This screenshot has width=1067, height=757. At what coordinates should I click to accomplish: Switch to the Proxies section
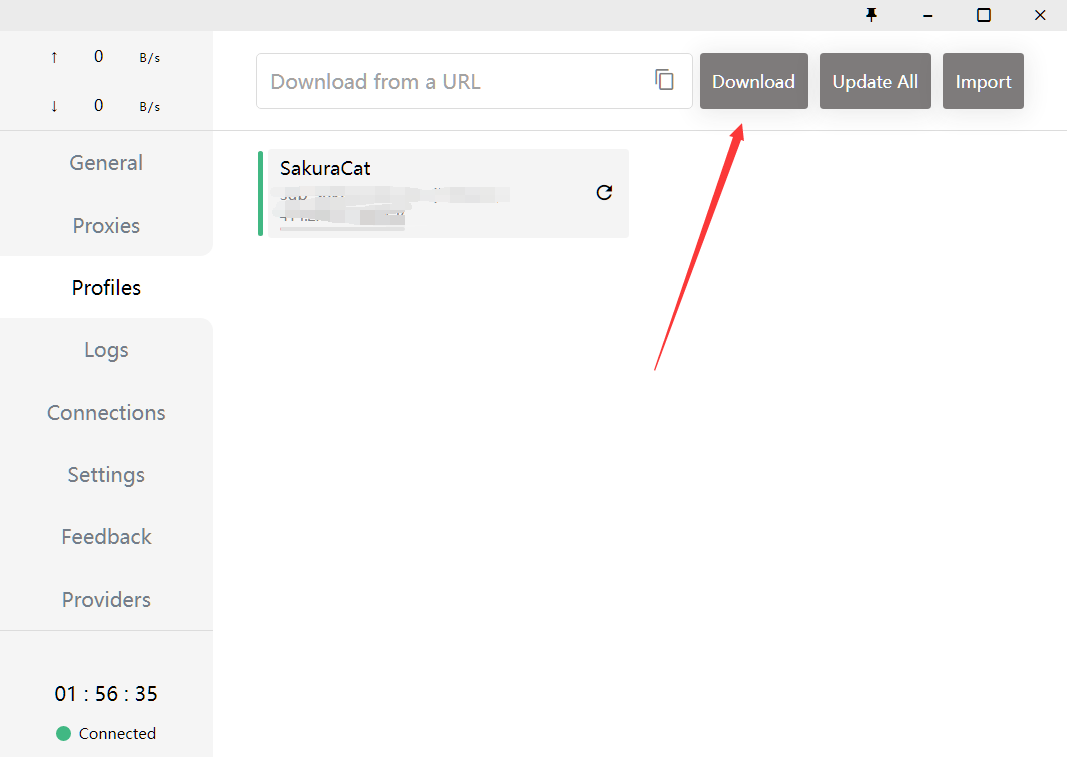pyautogui.click(x=106, y=226)
